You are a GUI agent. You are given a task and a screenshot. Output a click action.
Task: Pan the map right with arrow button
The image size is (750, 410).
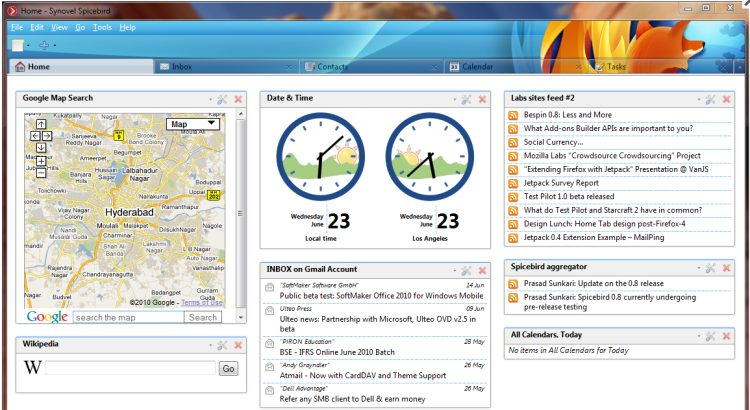47,136
